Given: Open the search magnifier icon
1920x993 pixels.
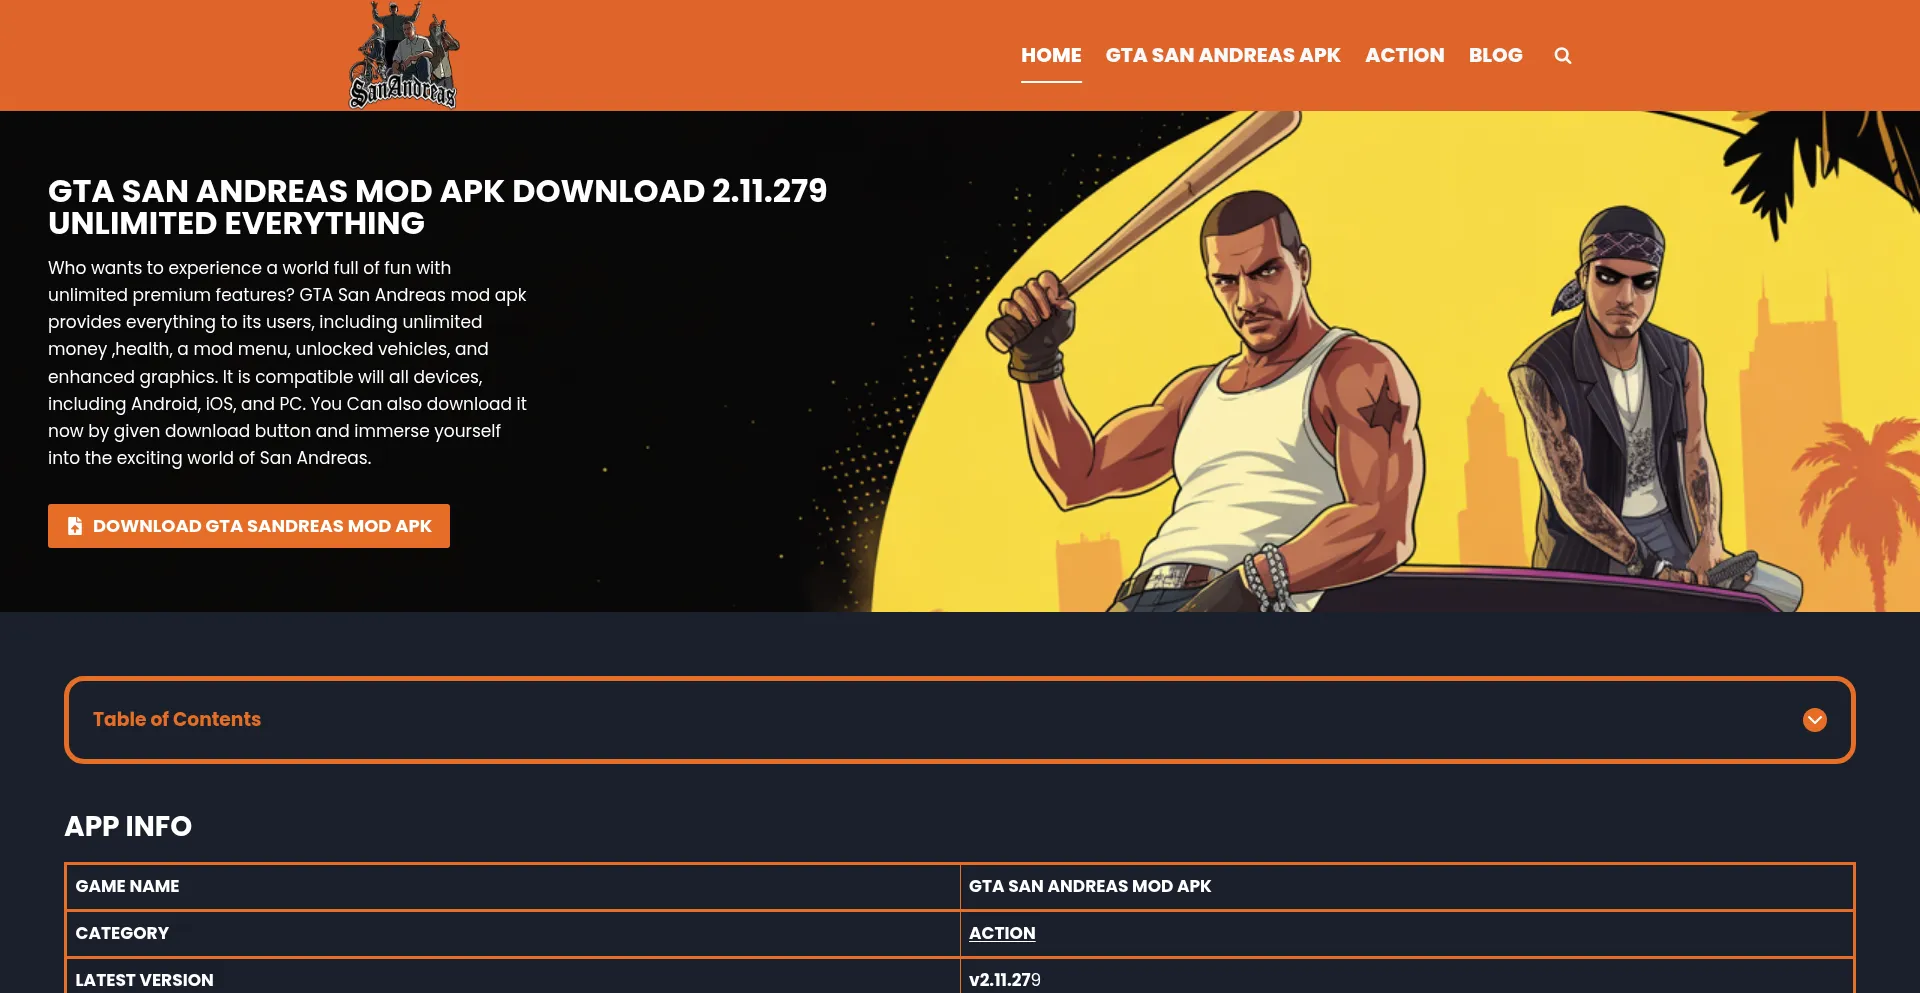Looking at the screenshot, I should tap(1563, 56).
